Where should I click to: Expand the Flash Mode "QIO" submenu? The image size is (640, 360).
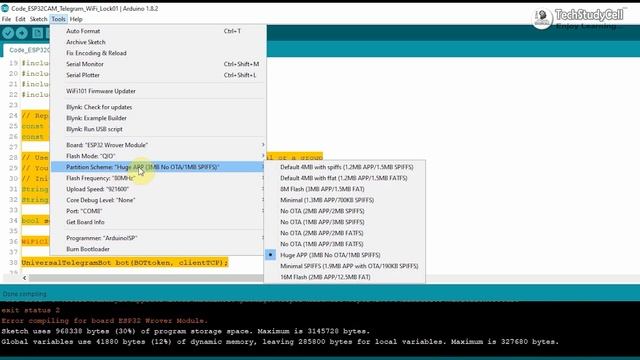pos(158,156)
